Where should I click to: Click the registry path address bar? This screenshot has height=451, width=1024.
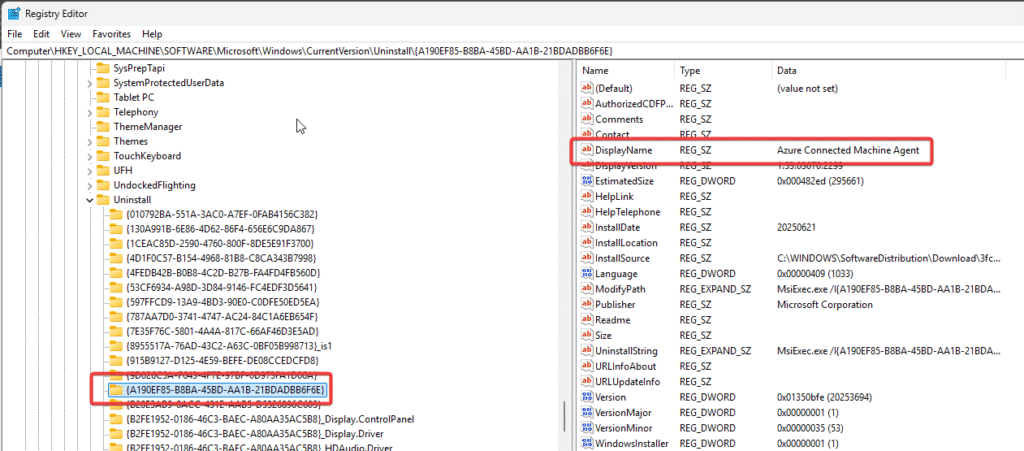512,50
